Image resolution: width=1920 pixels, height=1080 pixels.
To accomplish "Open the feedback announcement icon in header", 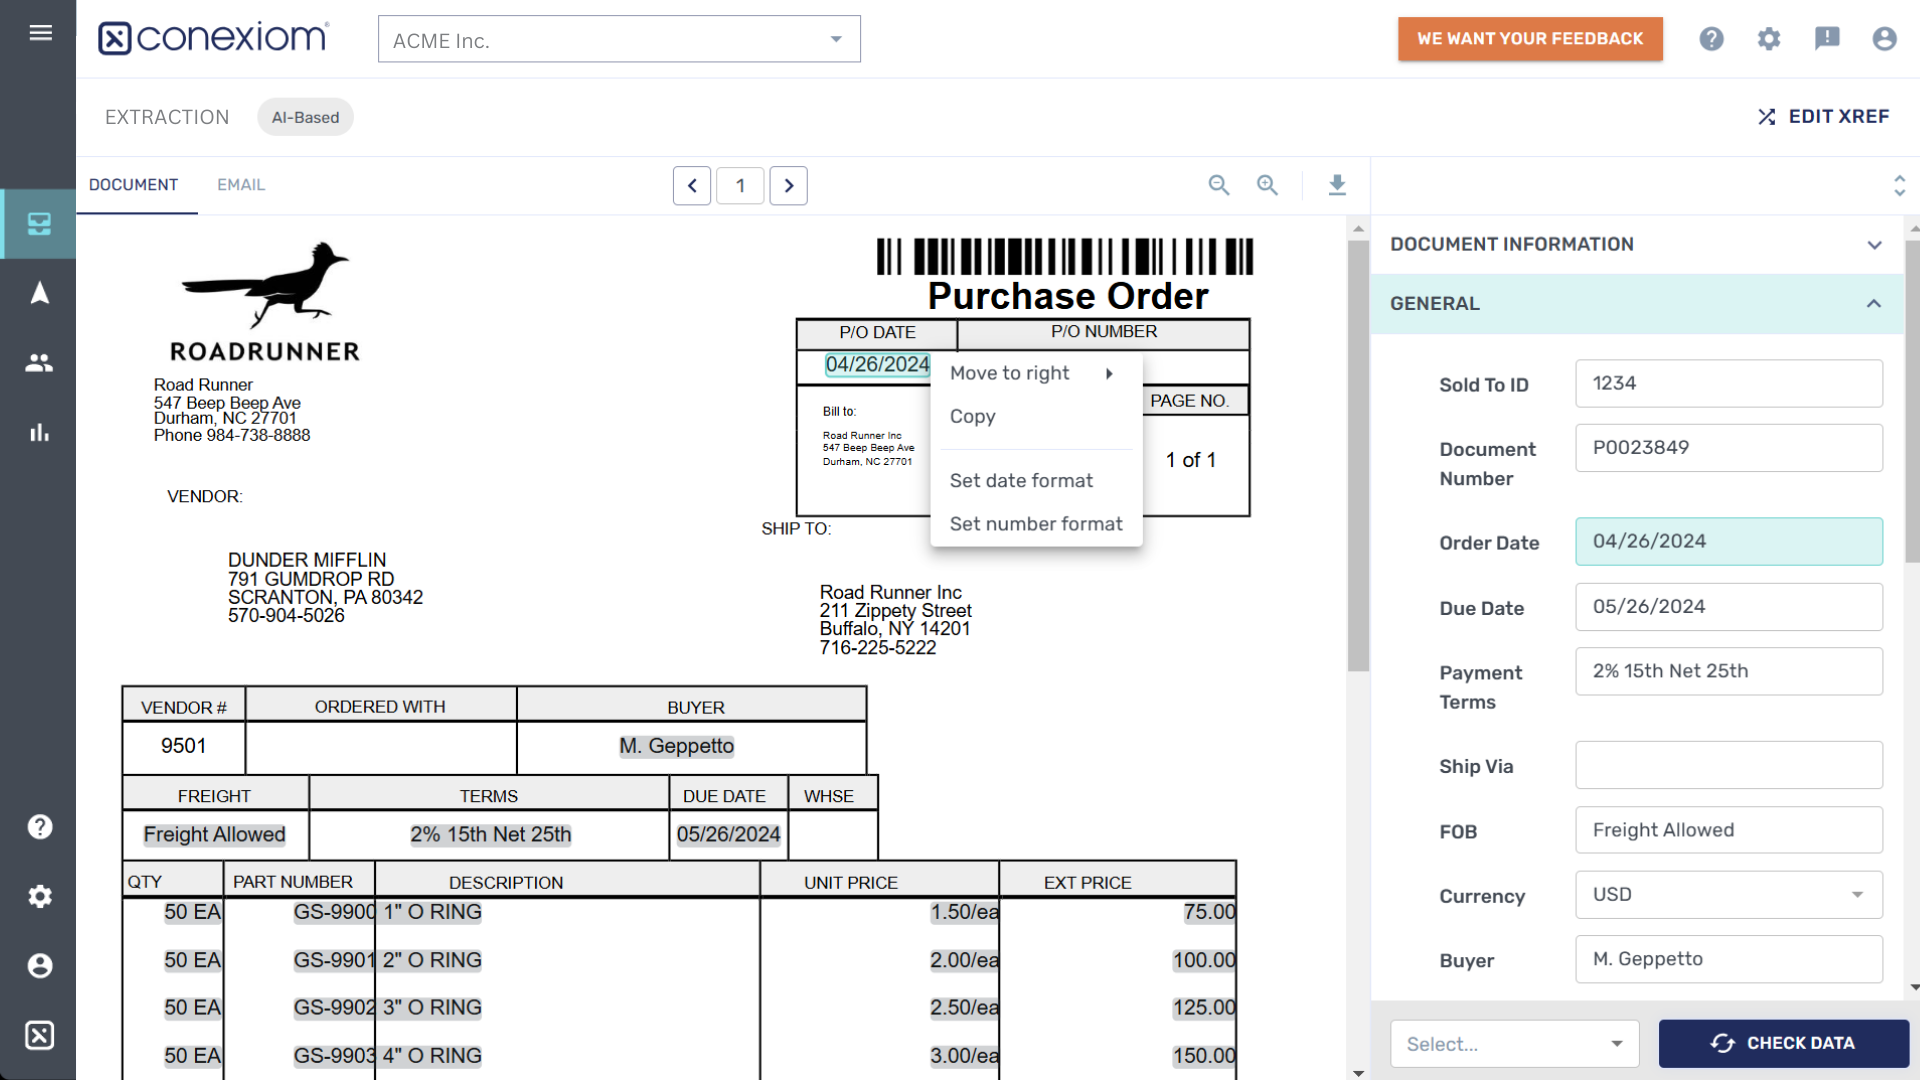I will (x=1826, y=39).
